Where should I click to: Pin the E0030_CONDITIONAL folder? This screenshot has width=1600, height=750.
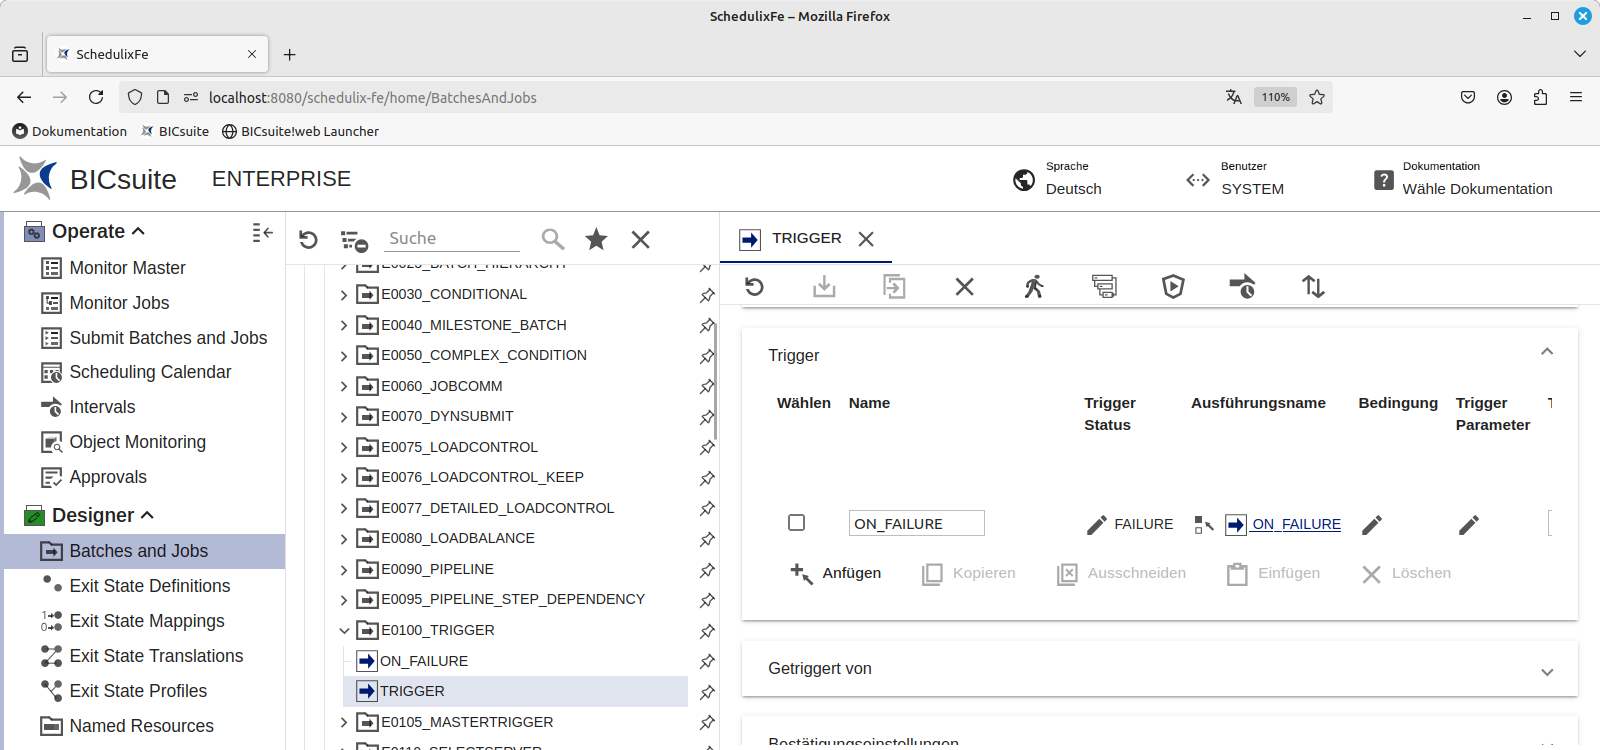[x=707, y=295]
